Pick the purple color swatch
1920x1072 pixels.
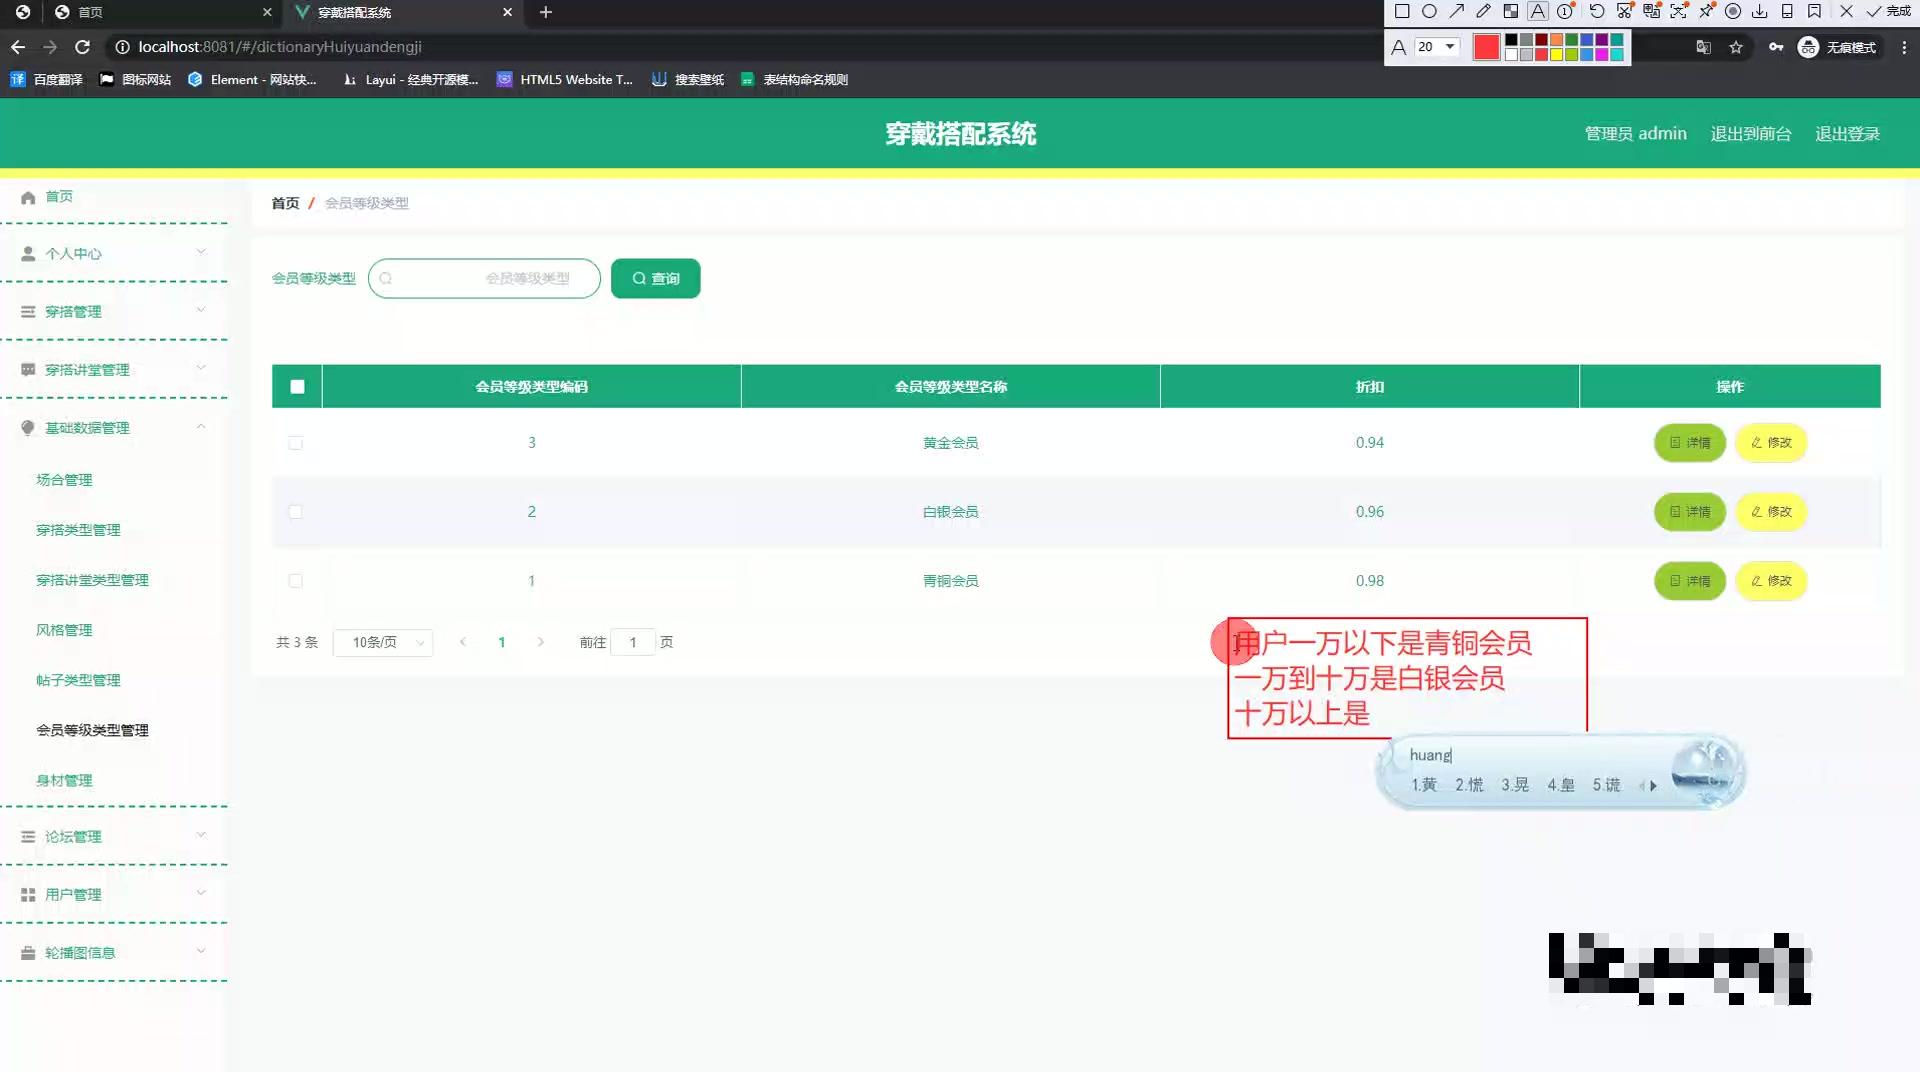1601,39
